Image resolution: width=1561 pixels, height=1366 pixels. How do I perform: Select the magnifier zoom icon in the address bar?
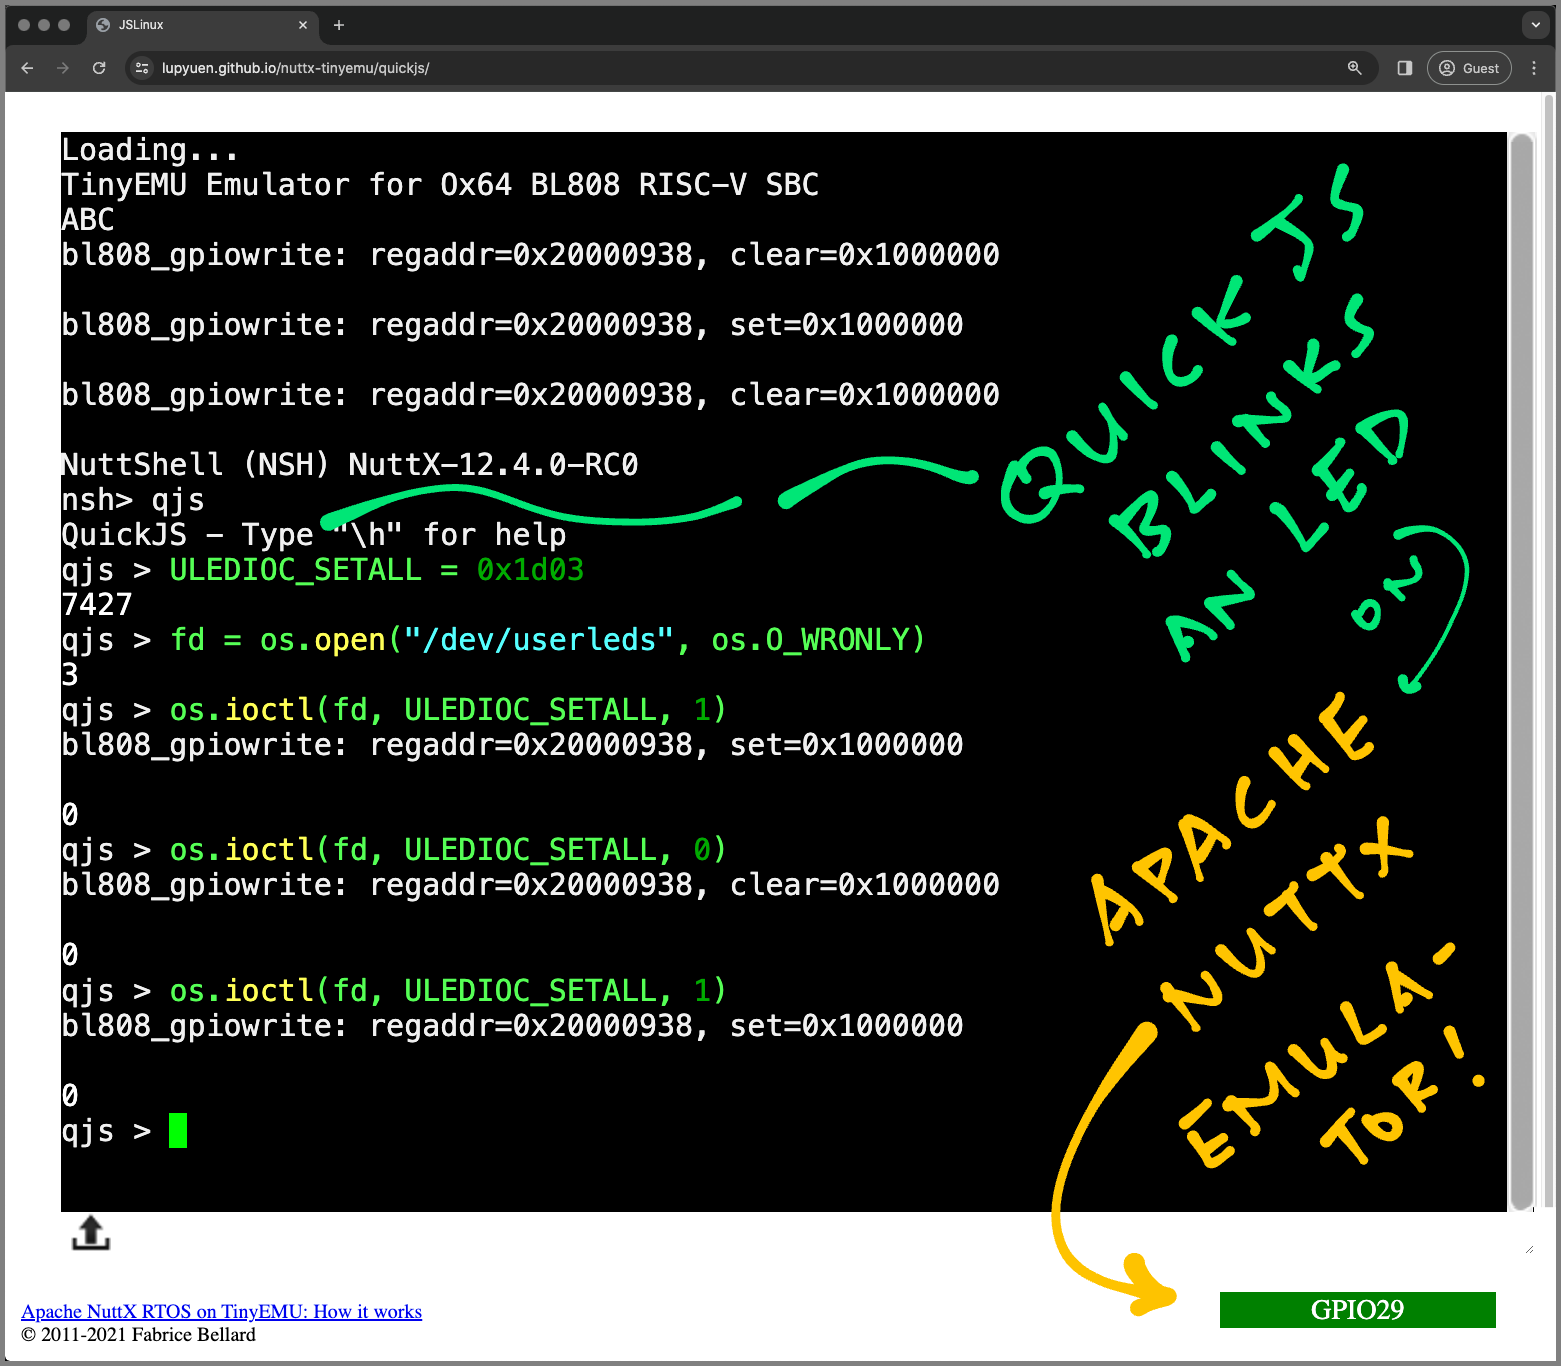(x=1354, y=68)
